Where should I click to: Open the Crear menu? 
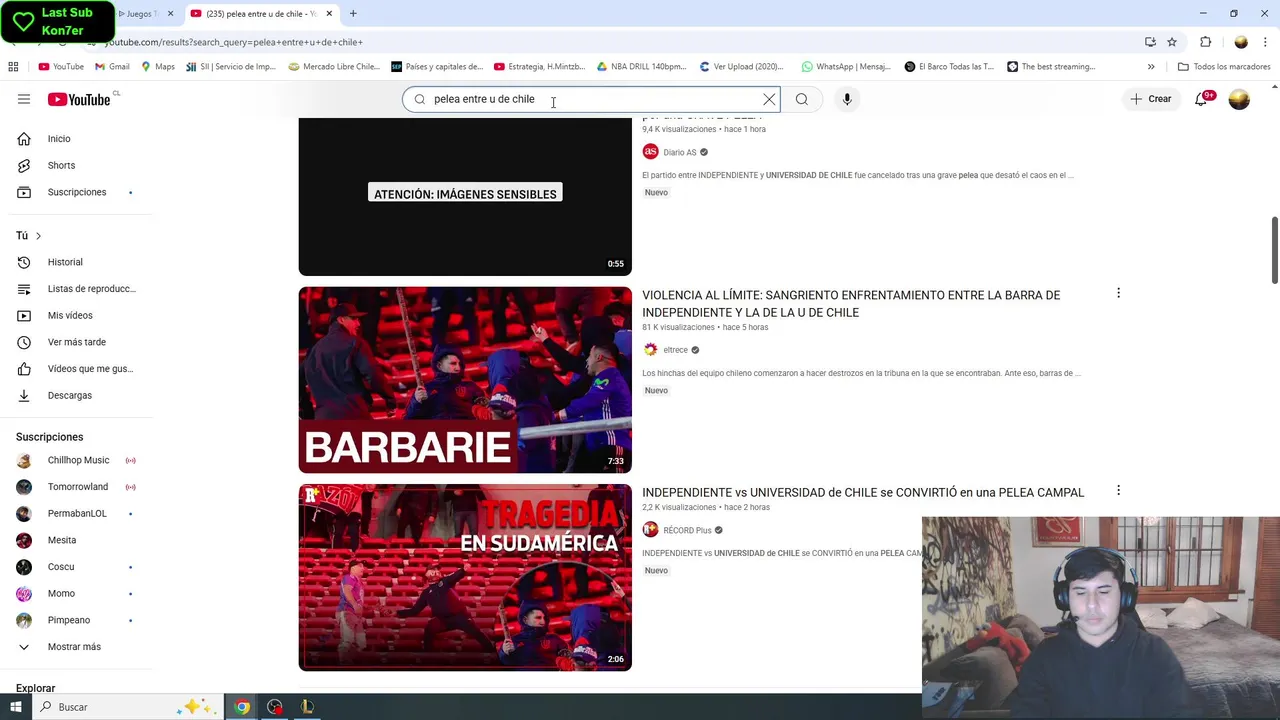[x=1151, y=99]
